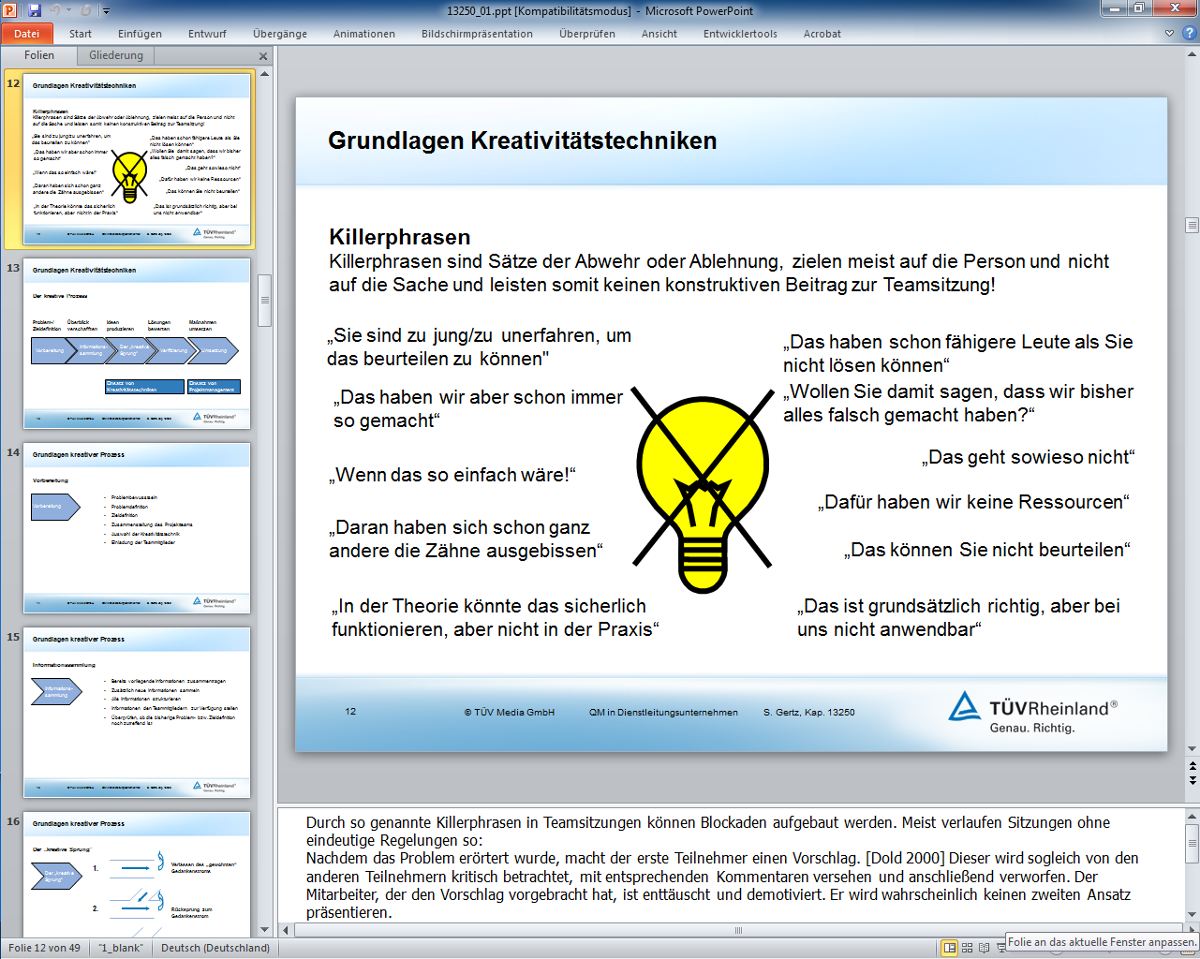
Task: Open the Datei tab
Action: (27, 33)
